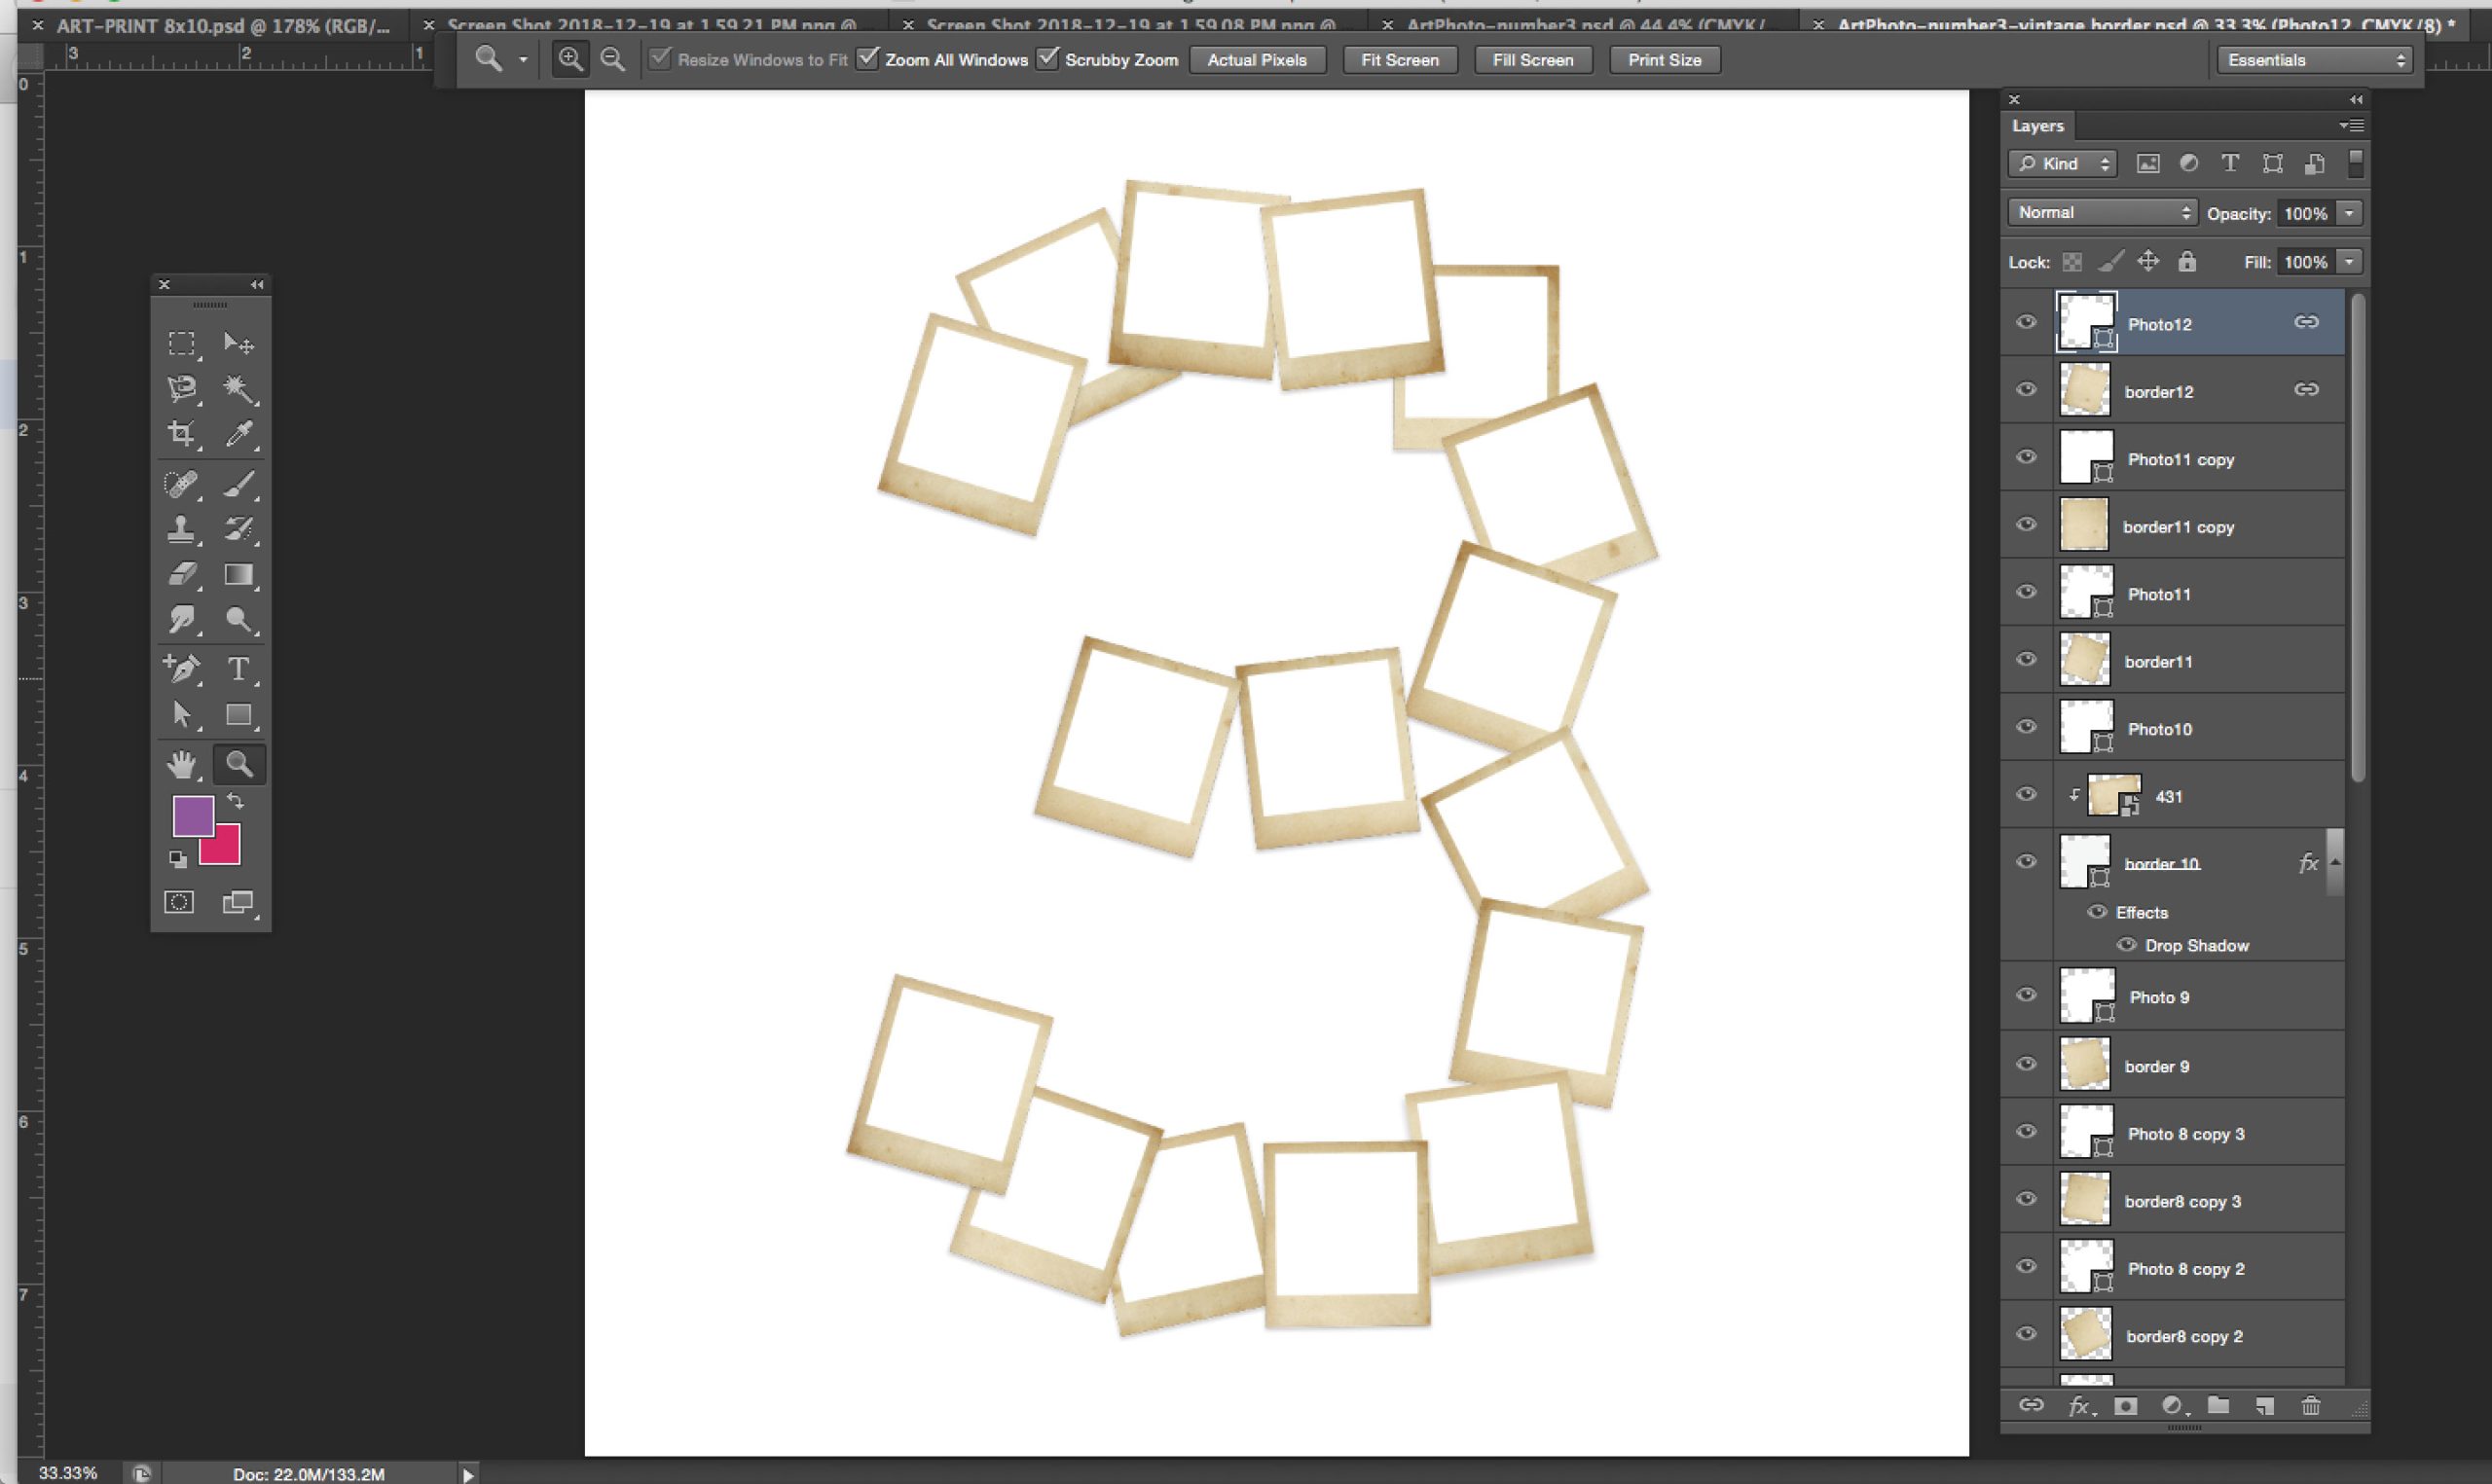Open the Essentials workspace dropdown

(2315, 60)
